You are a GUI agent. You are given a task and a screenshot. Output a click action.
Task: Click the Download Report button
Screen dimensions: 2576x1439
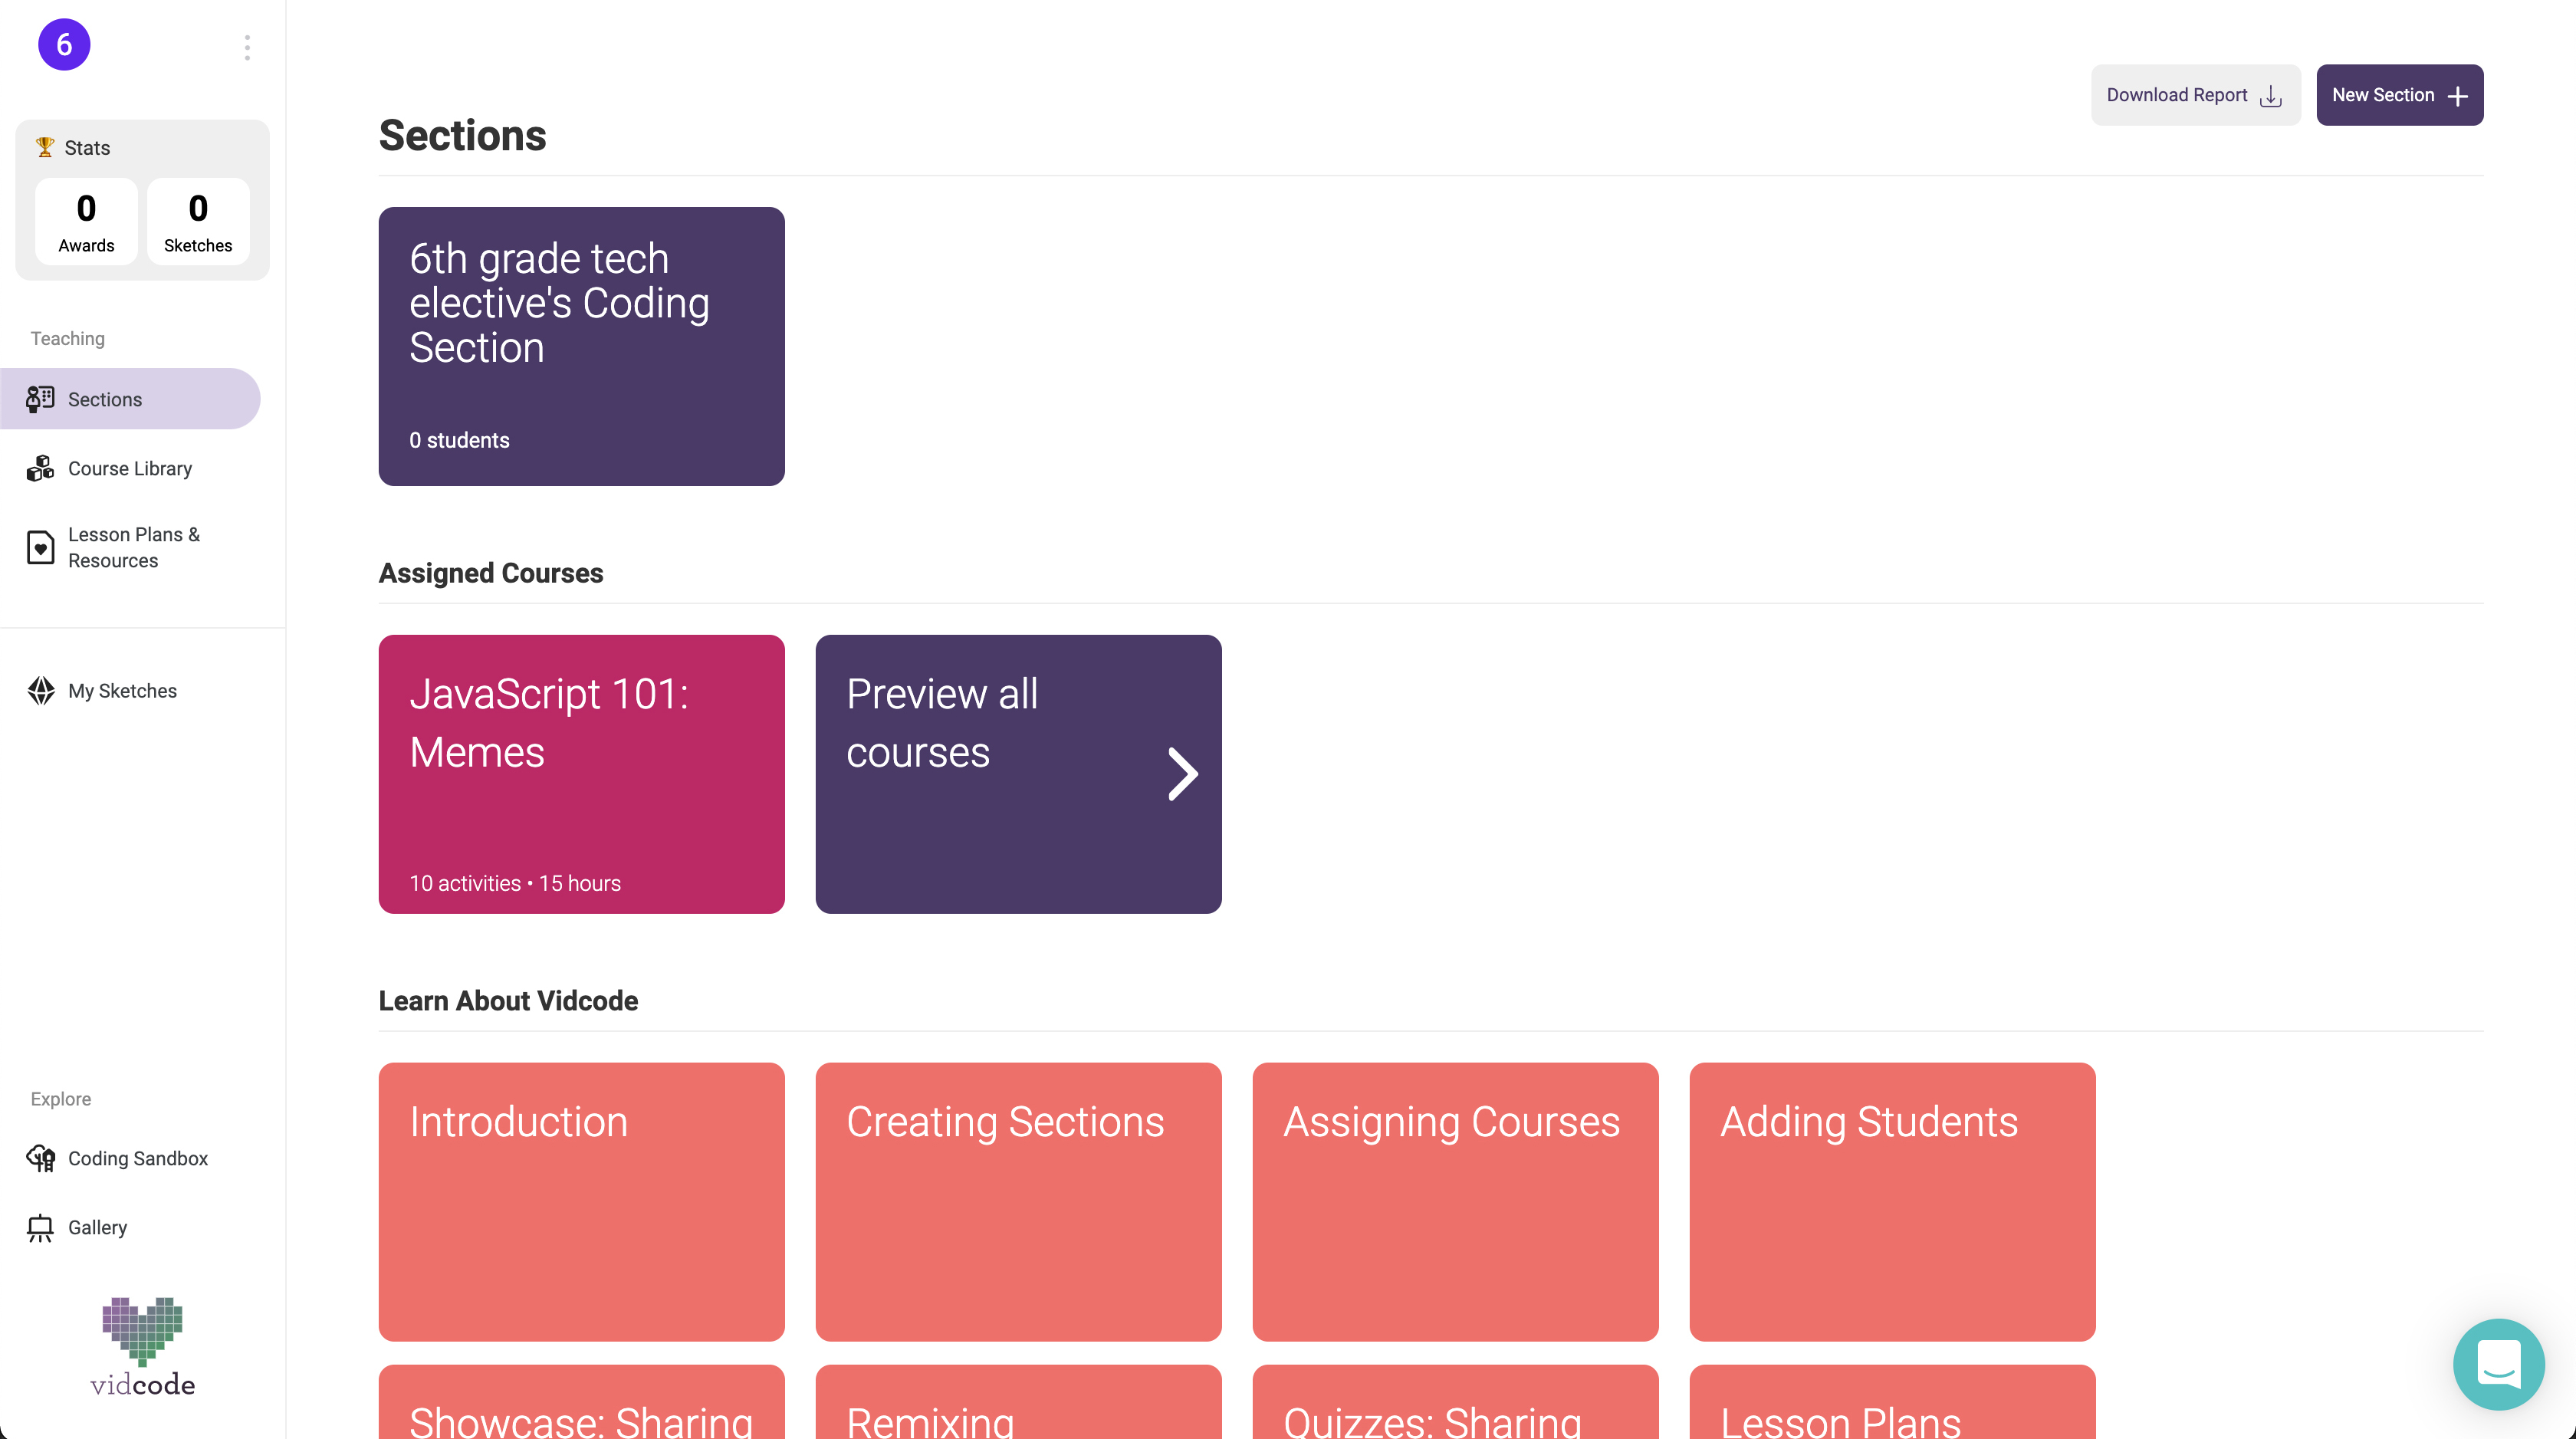(x=2195, y=95)
